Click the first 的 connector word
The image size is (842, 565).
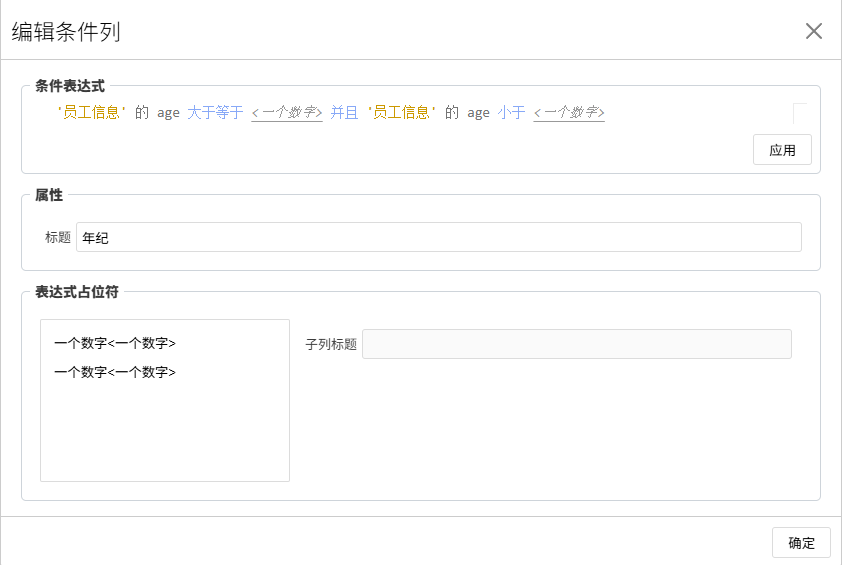coord(142,113)
